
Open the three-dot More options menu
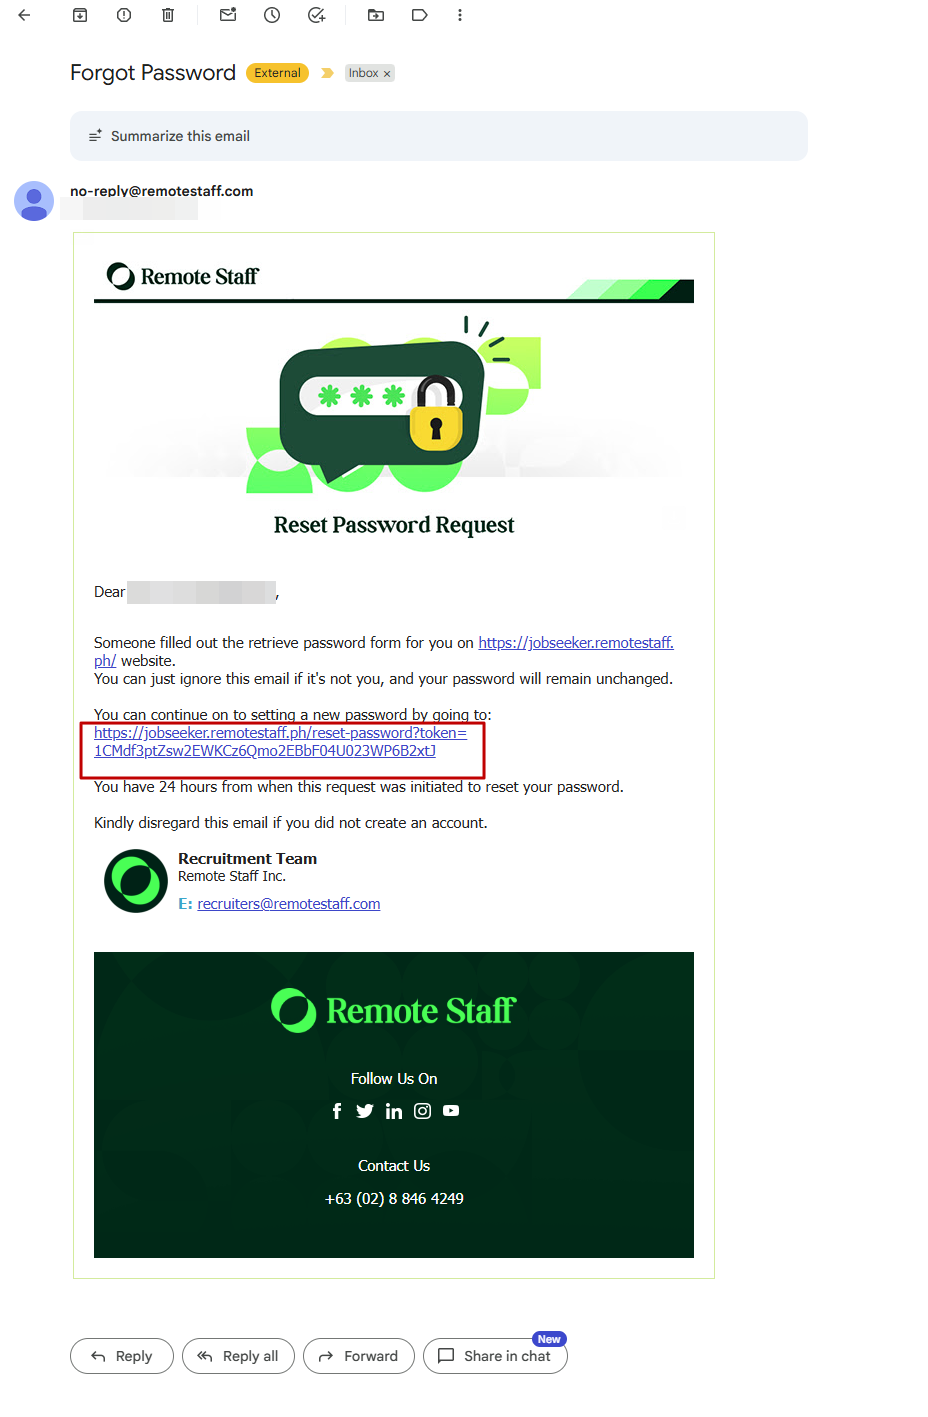(x=460, y=15)
